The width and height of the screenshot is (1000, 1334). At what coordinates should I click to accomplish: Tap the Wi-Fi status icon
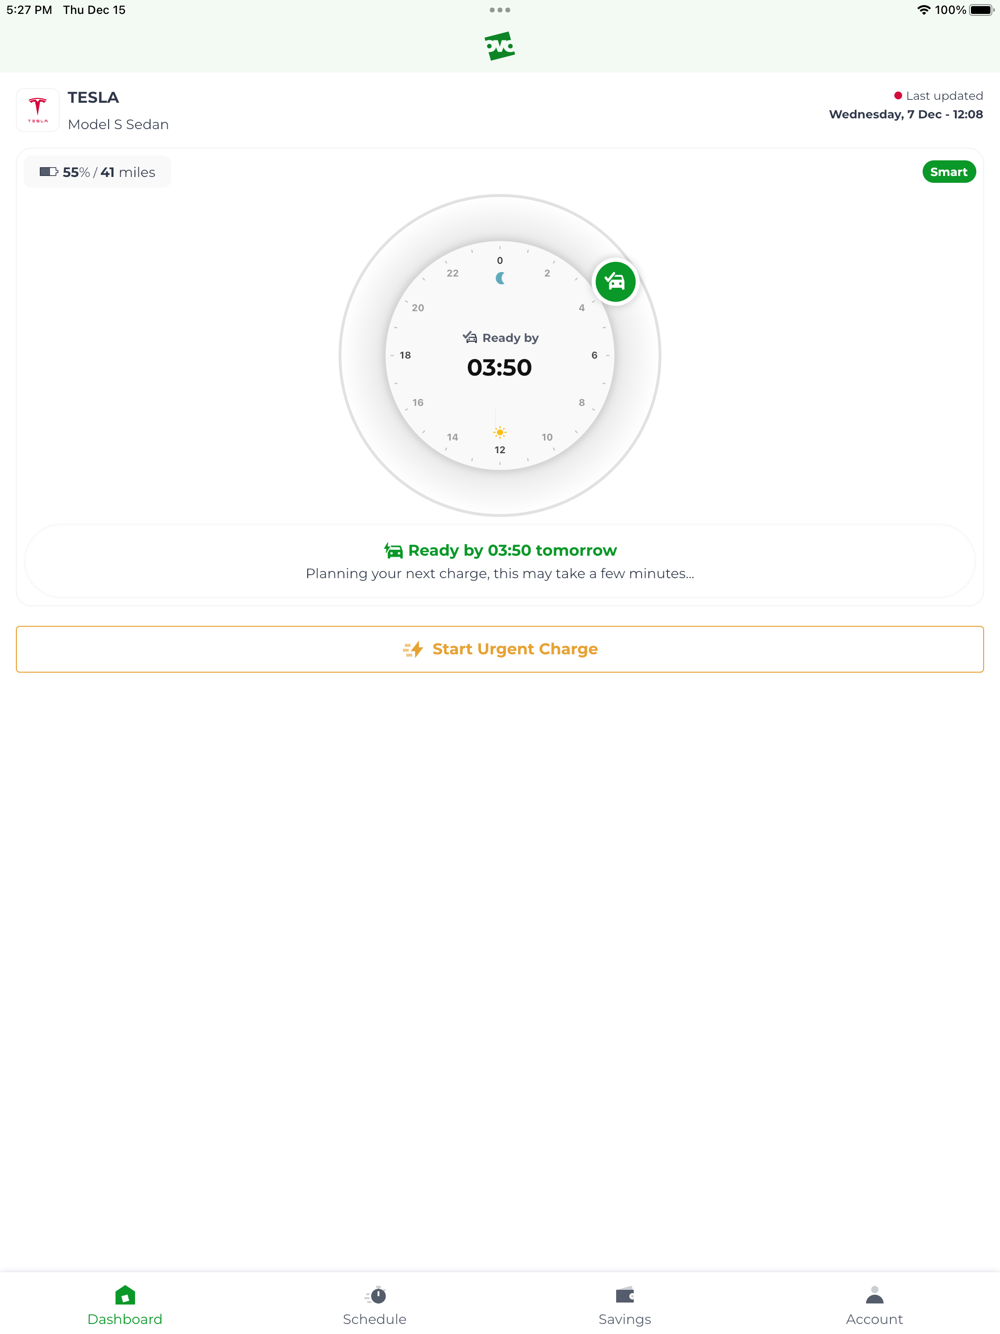pos(923,10)
